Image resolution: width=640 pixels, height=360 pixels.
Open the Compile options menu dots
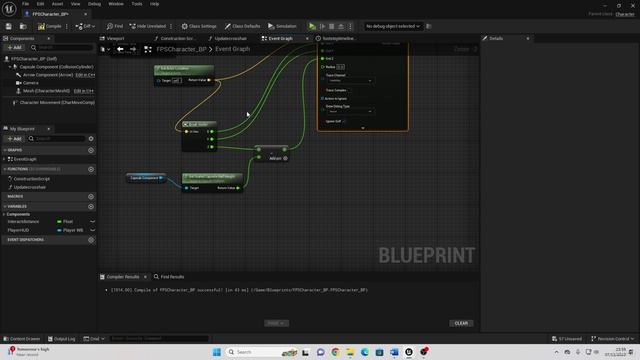(x=67, y=26)
